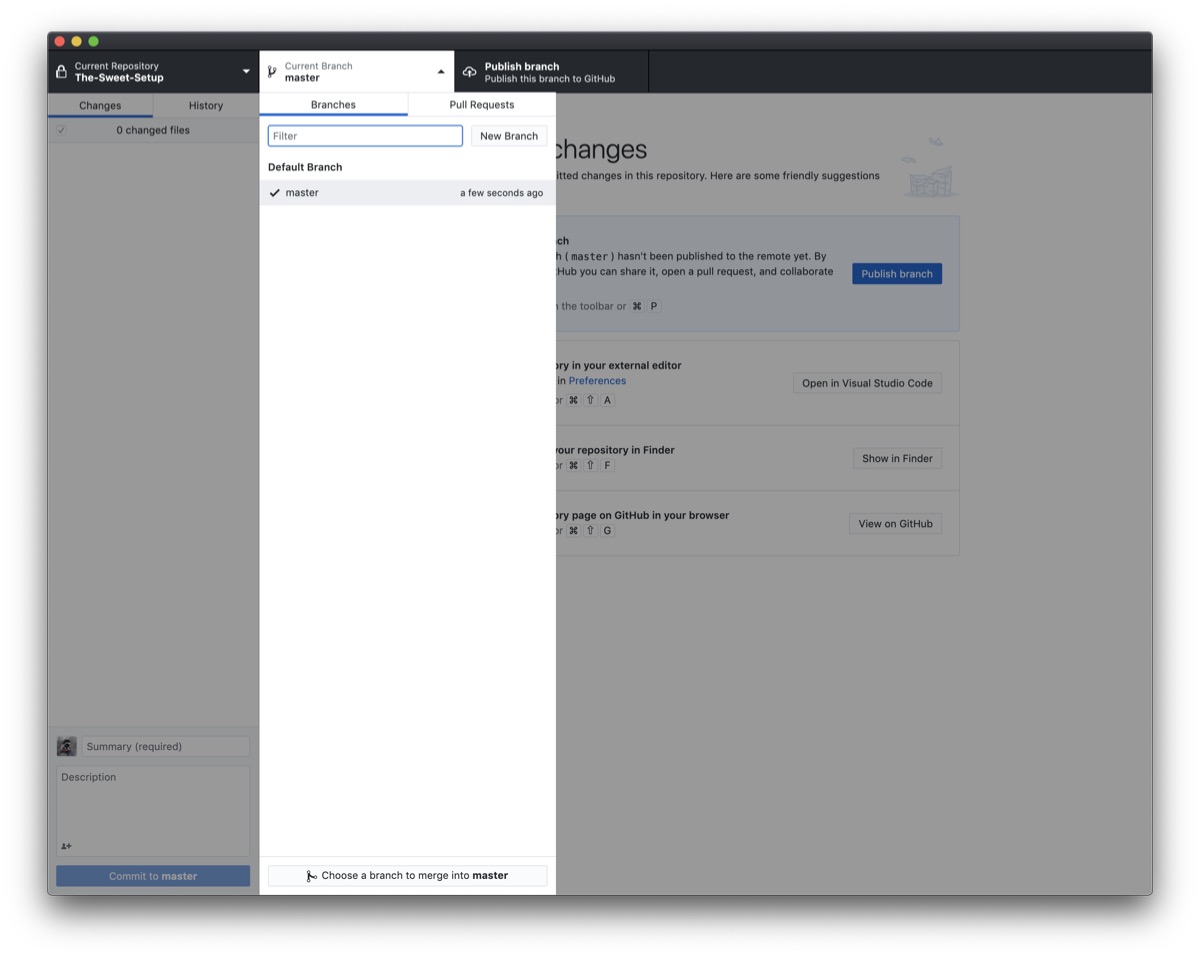
Task: Click the Summary (required) field
Action: 165,746
